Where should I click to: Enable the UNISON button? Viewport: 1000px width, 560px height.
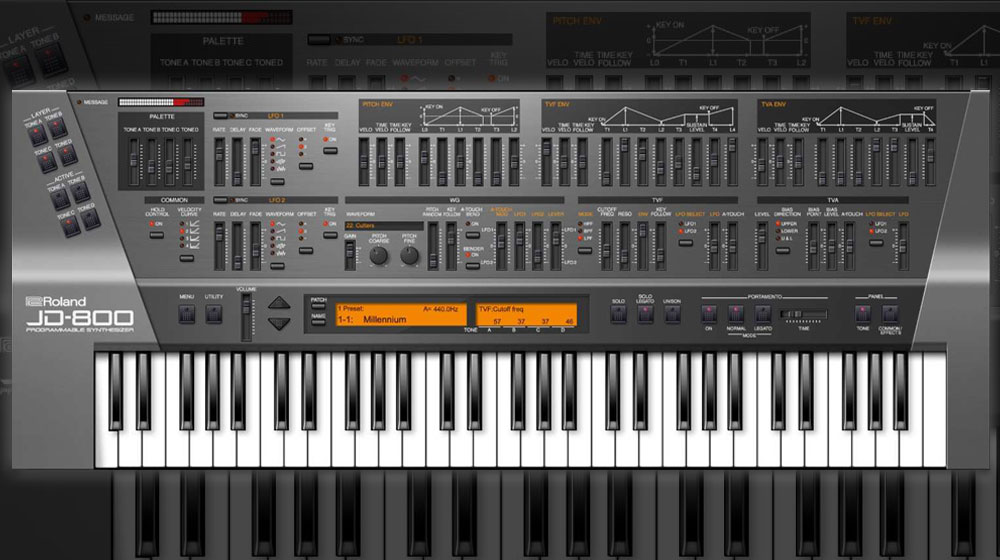click(x=672, y=314)
